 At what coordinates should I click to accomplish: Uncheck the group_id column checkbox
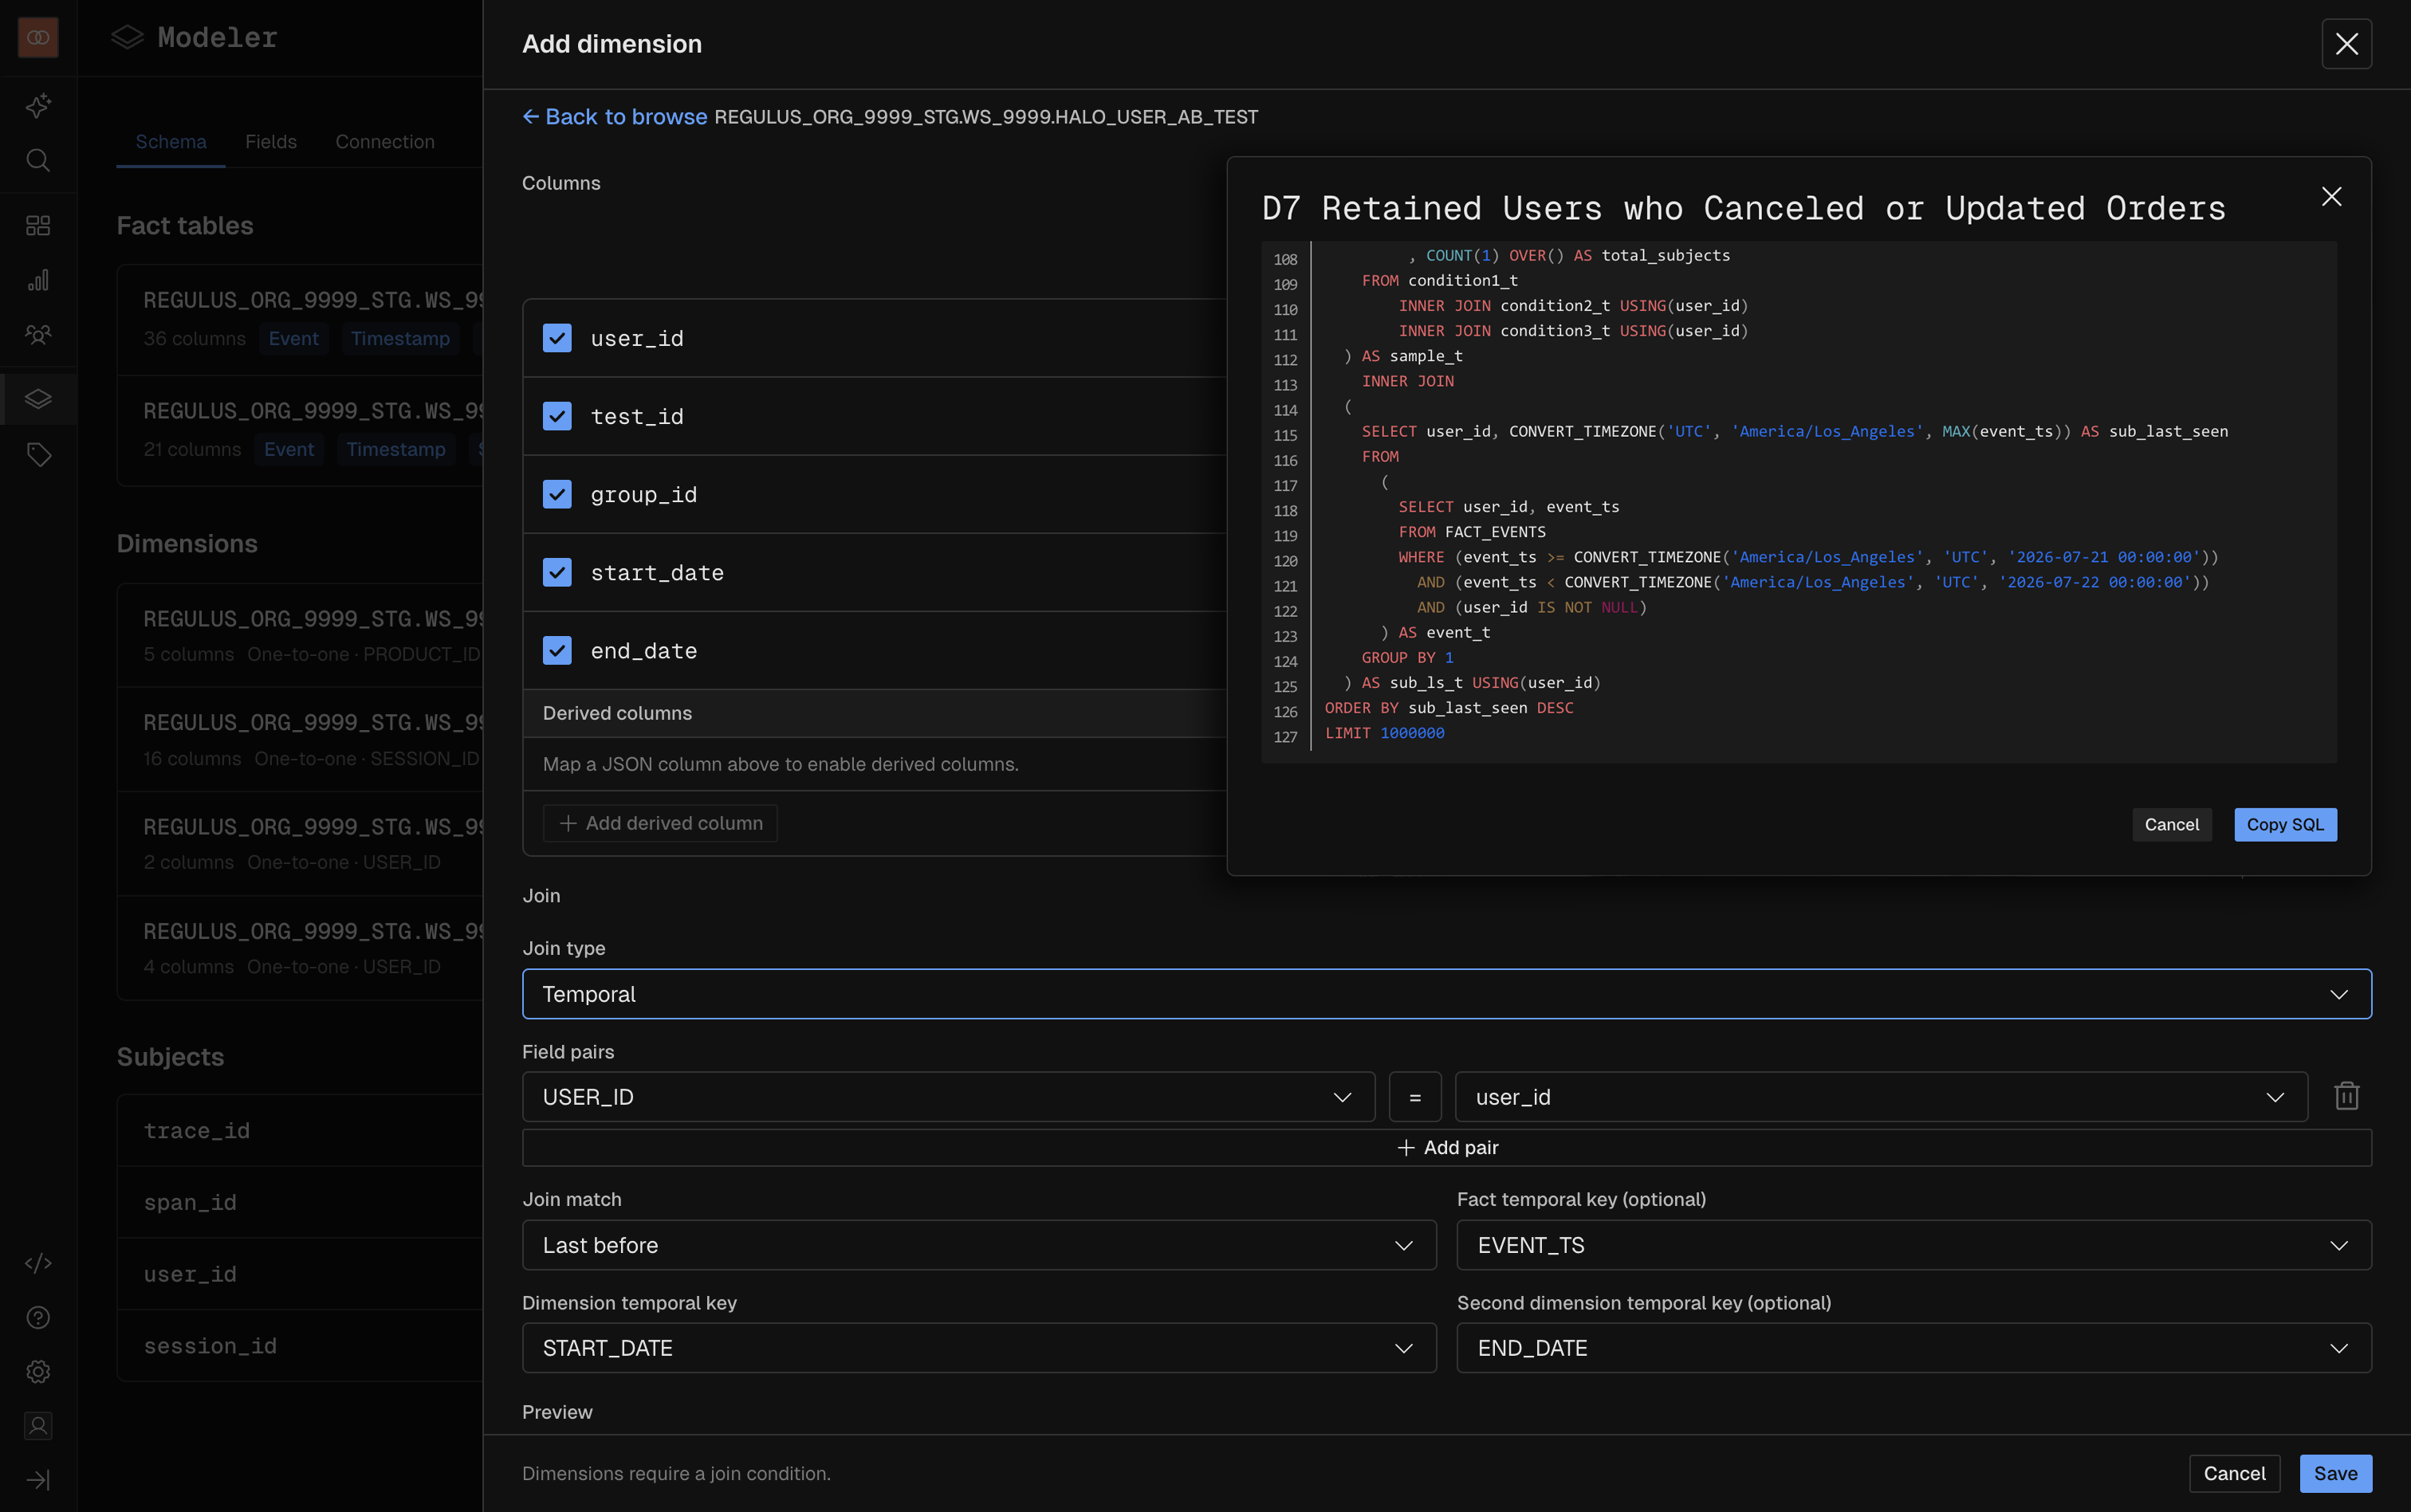tap(557, 494)
